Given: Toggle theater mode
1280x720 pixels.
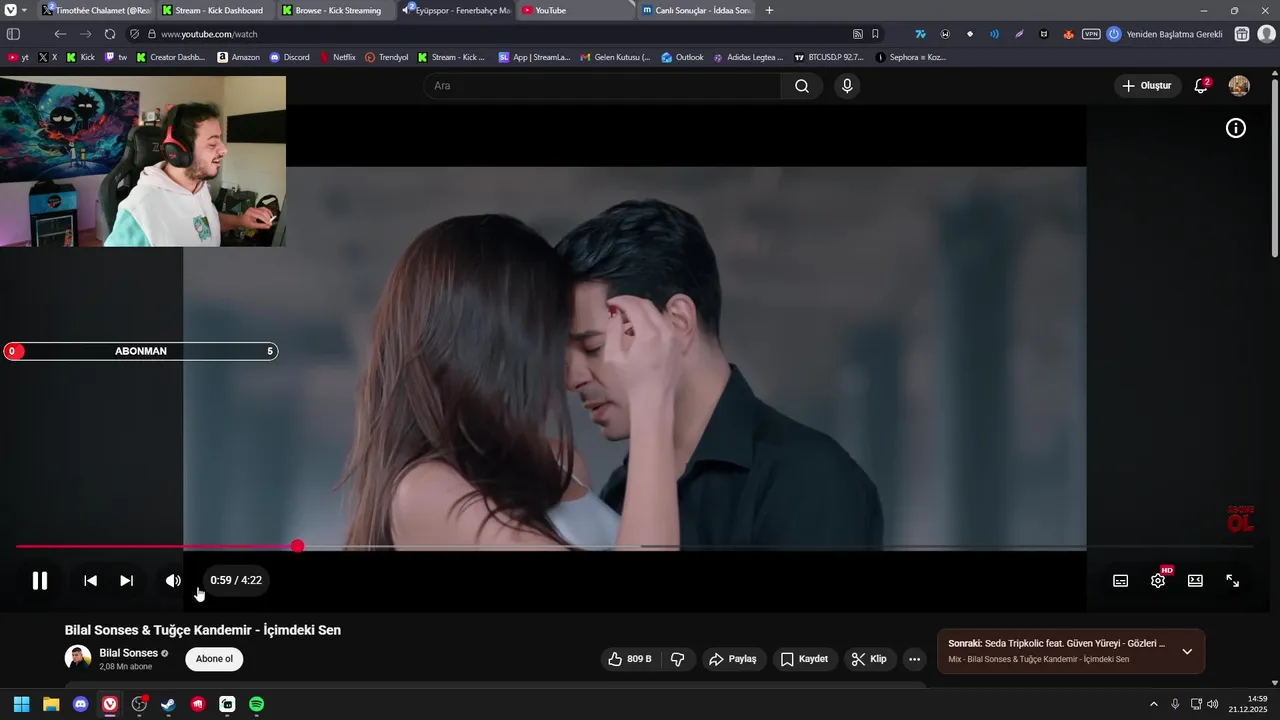Looking at the screenshot, I should point(1195,581).
